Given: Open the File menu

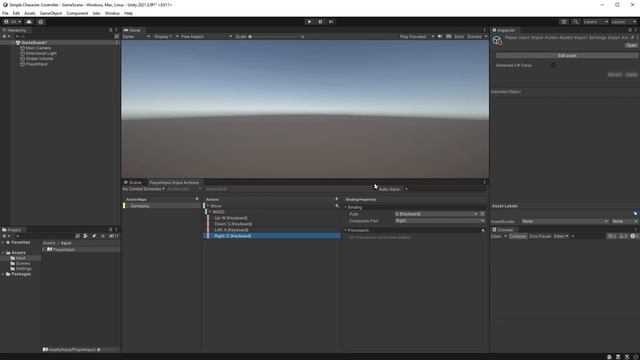Looking at the screenshot, I should pos(5,13).
